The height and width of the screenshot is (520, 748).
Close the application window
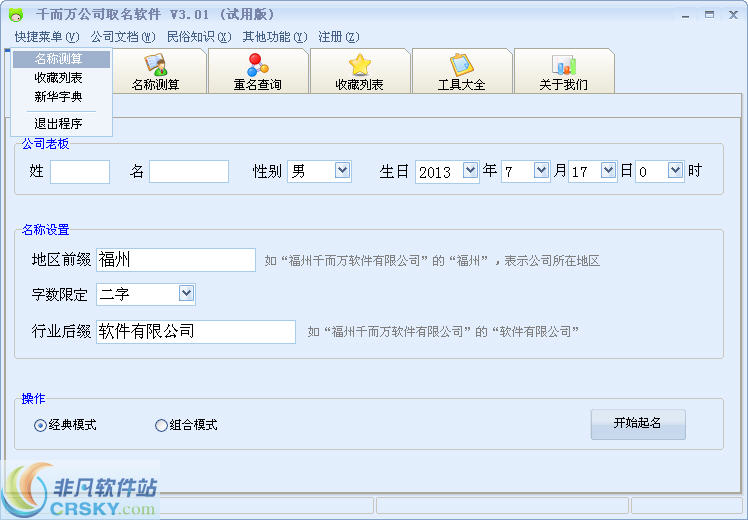(x=734, y=15)
